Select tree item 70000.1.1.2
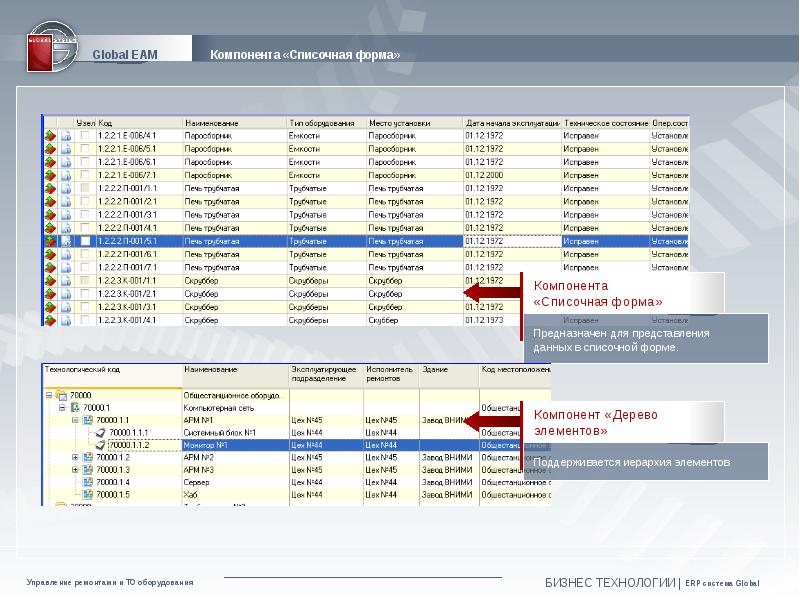 129,445
